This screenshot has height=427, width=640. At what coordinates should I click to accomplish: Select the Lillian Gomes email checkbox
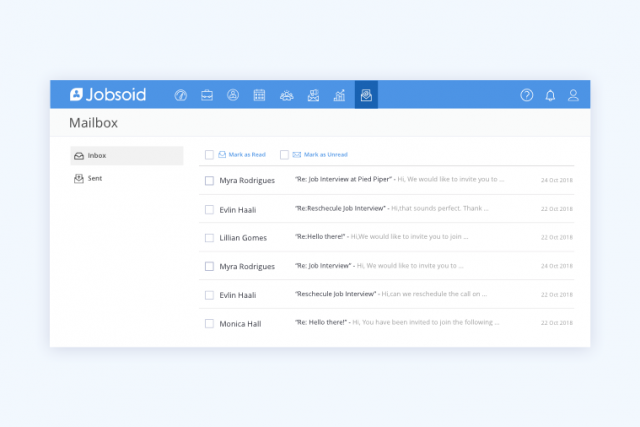(209, 238)
